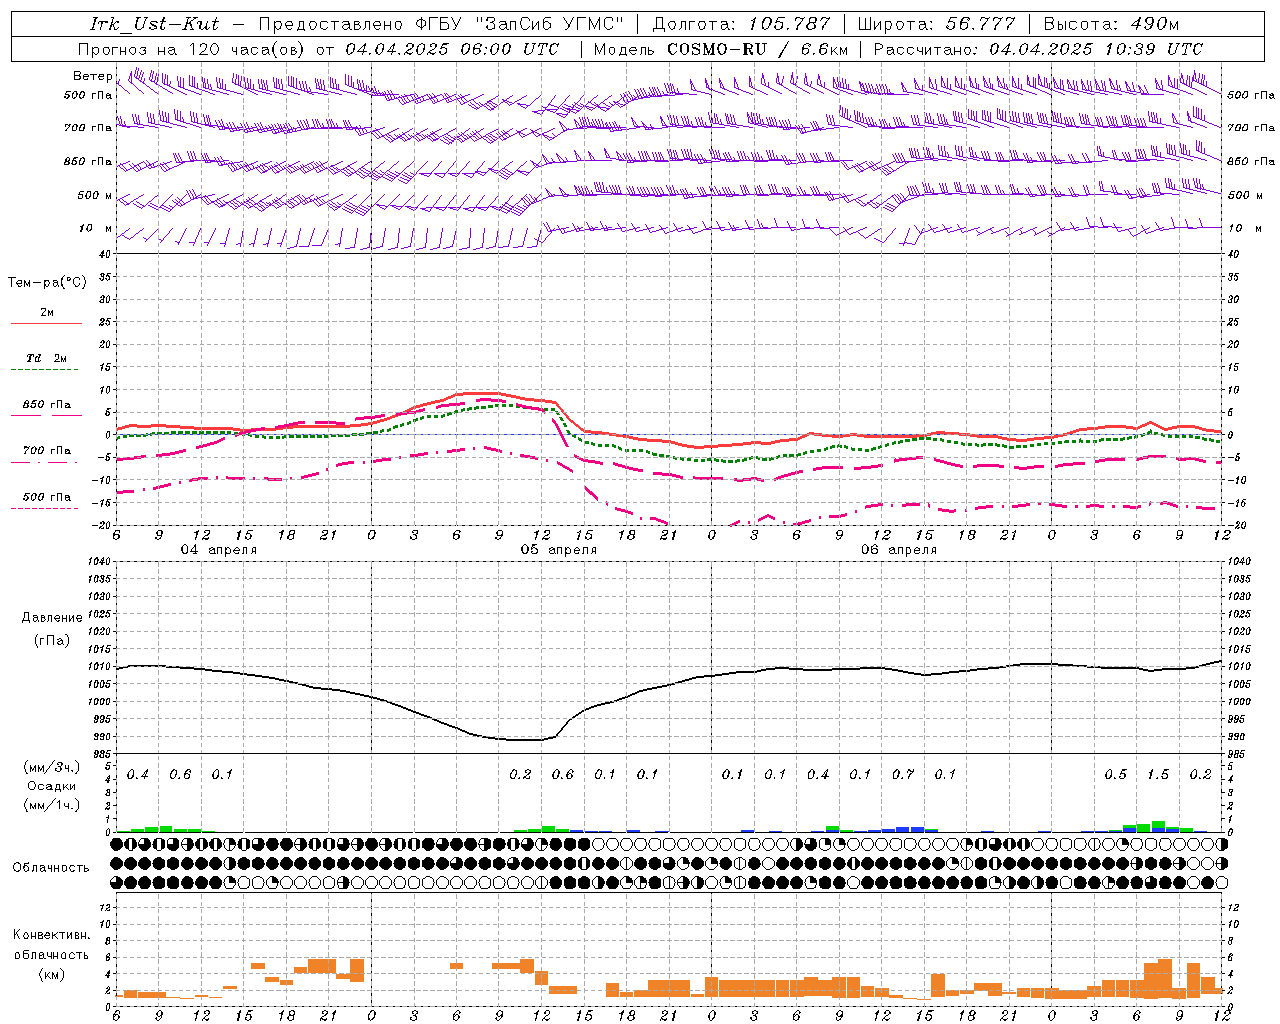This screenshot has width=1280, height=1024.
Task: Select the Td 2м dew point legend entry
Action: [x=47, y=358]
